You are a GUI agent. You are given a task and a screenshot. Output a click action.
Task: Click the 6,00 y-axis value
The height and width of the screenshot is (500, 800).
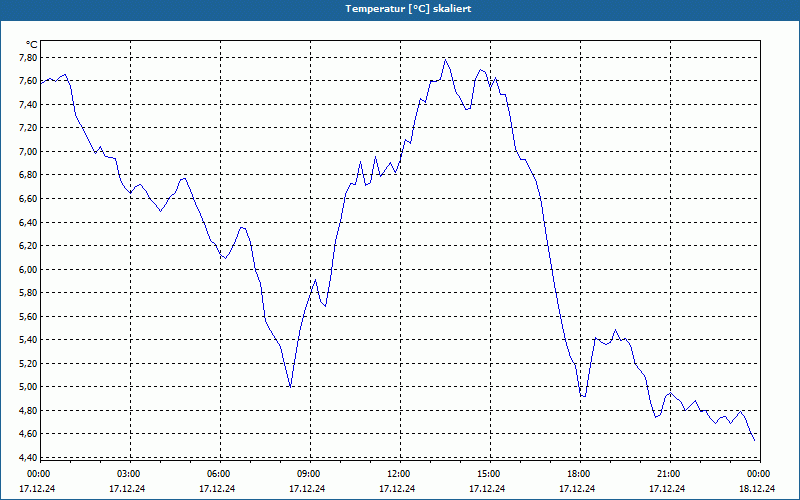tap(28, 269)
